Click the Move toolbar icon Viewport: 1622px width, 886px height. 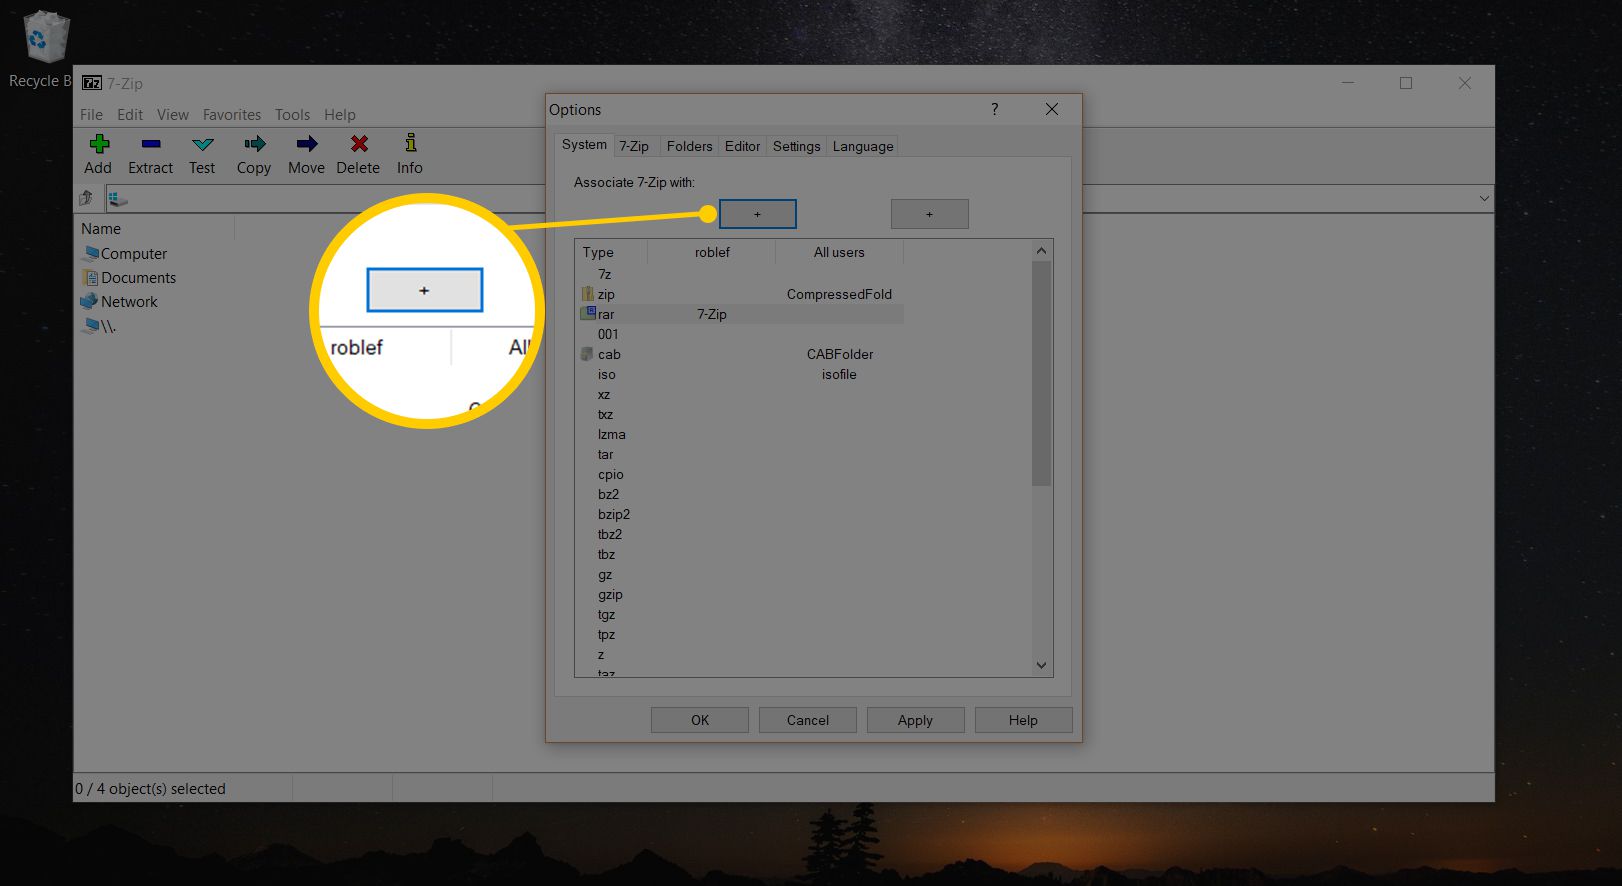pyautogui.click(x=306, y=144)
